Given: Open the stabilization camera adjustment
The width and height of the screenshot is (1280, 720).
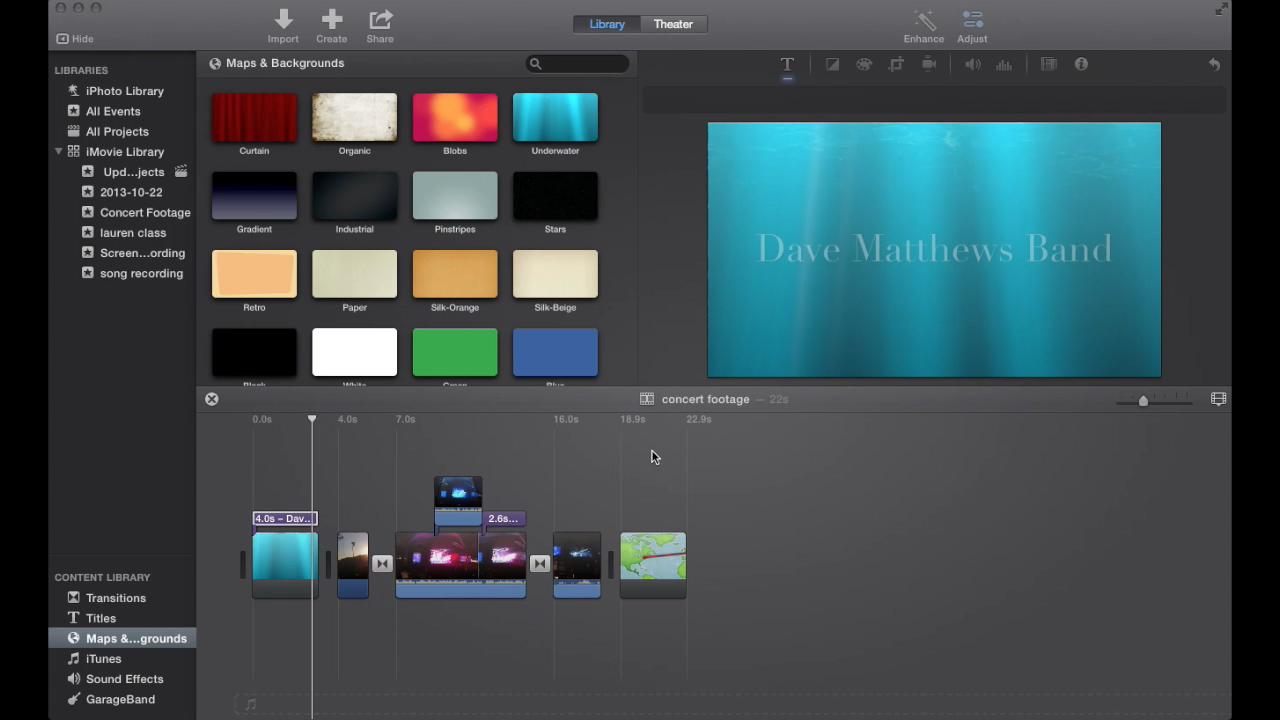Looking at the screenshot, I should [929, 64].
